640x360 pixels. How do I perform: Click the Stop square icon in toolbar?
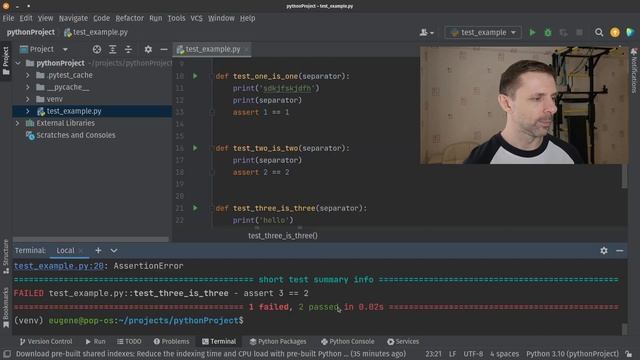pyautogui.click(x=579, y=32)
